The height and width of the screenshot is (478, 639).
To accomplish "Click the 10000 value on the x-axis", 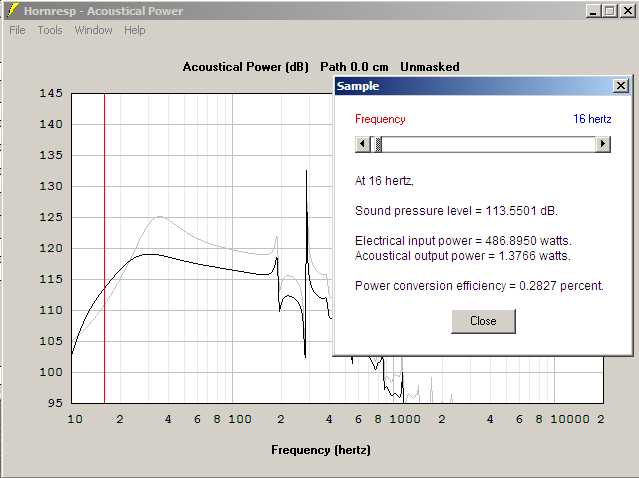I will click(570, 419).
